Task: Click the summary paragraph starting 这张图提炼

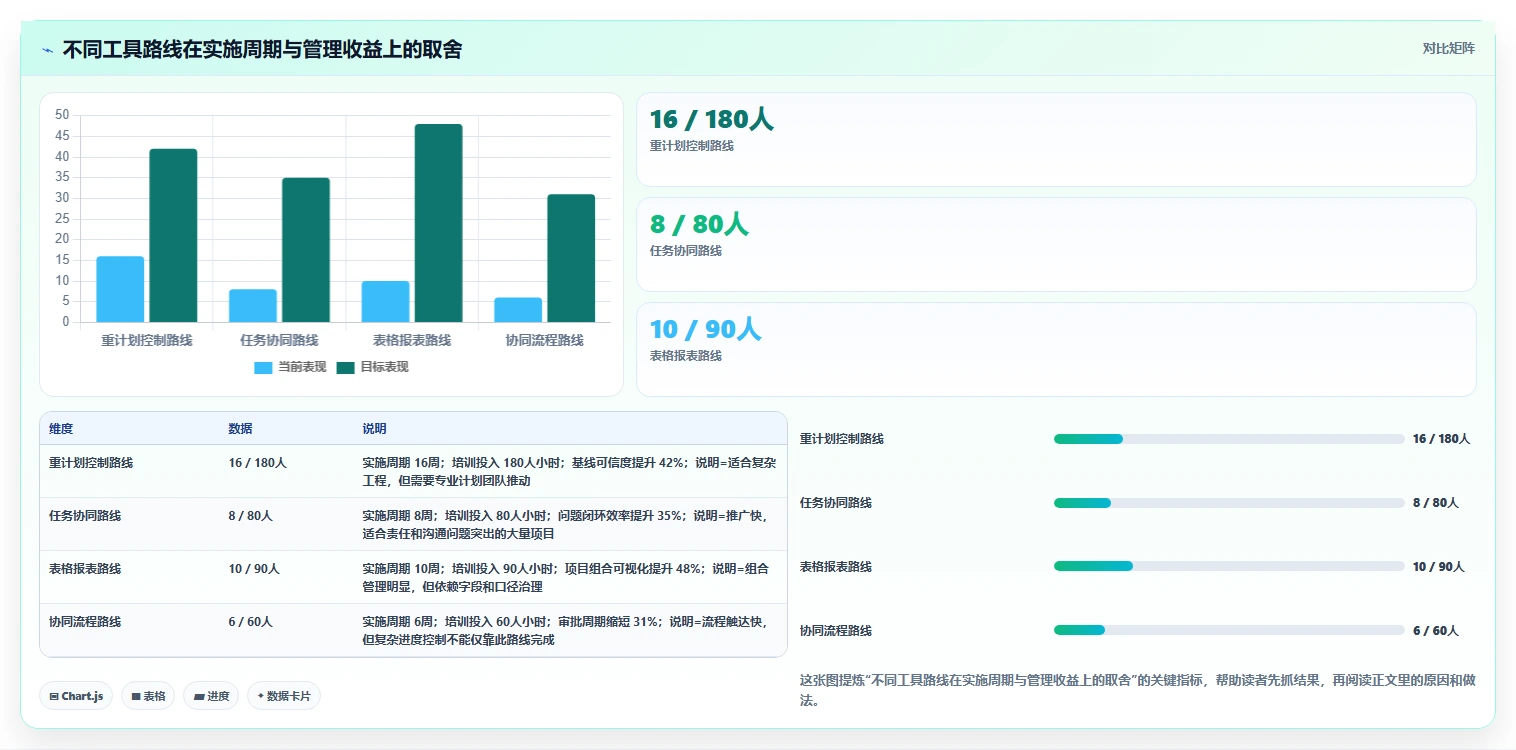Action: (x=1137, y=690)
